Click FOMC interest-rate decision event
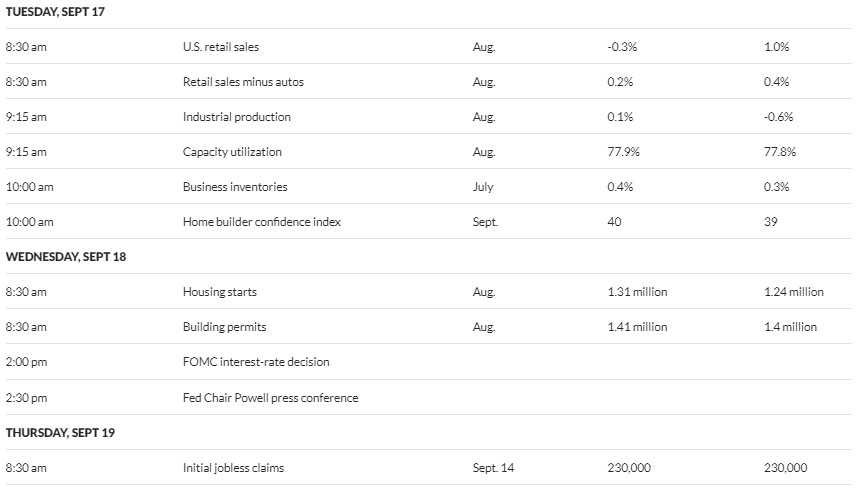857x490 pixels. pyautogui.click(x=255, y=362)
